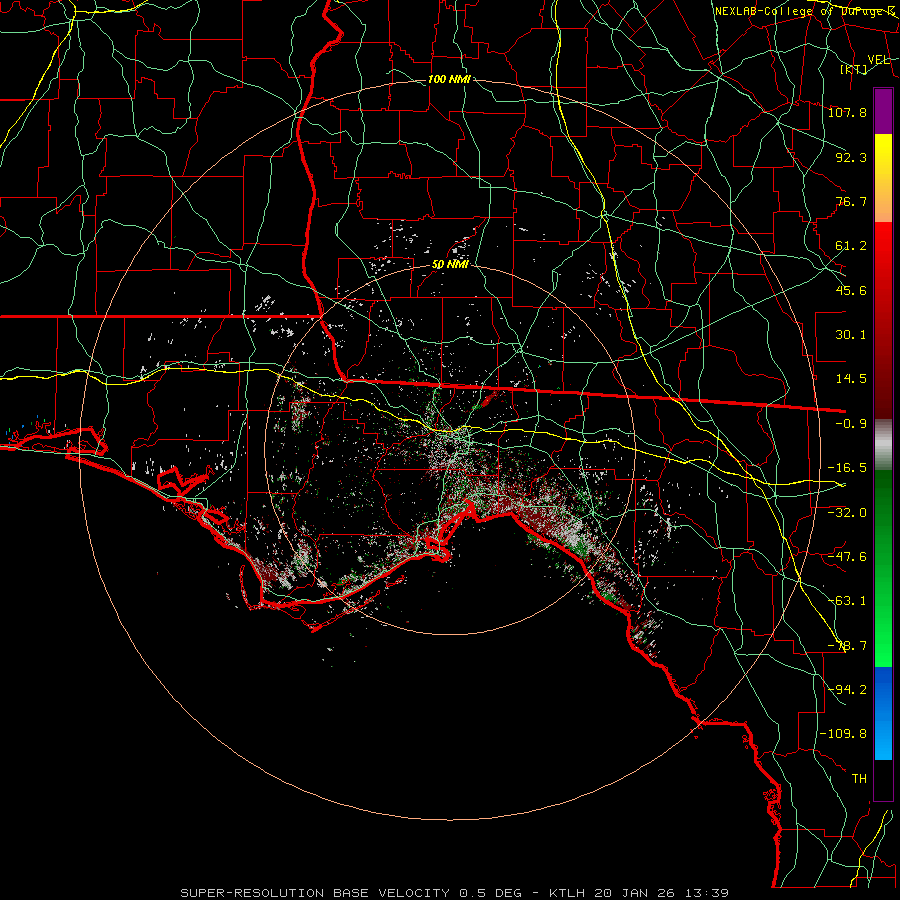Click the 76.7 velocity scale value
Screen dimensions: 900x900
851,201
